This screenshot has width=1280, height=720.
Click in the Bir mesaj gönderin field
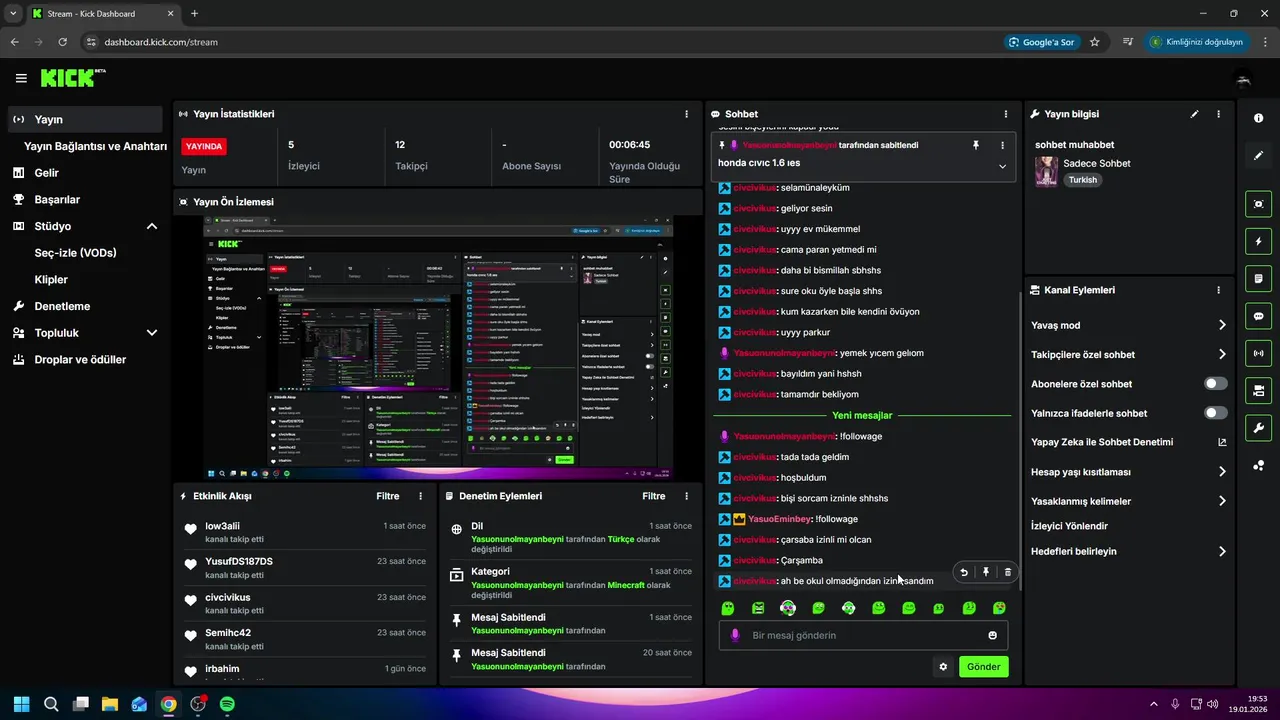(863, 635)
